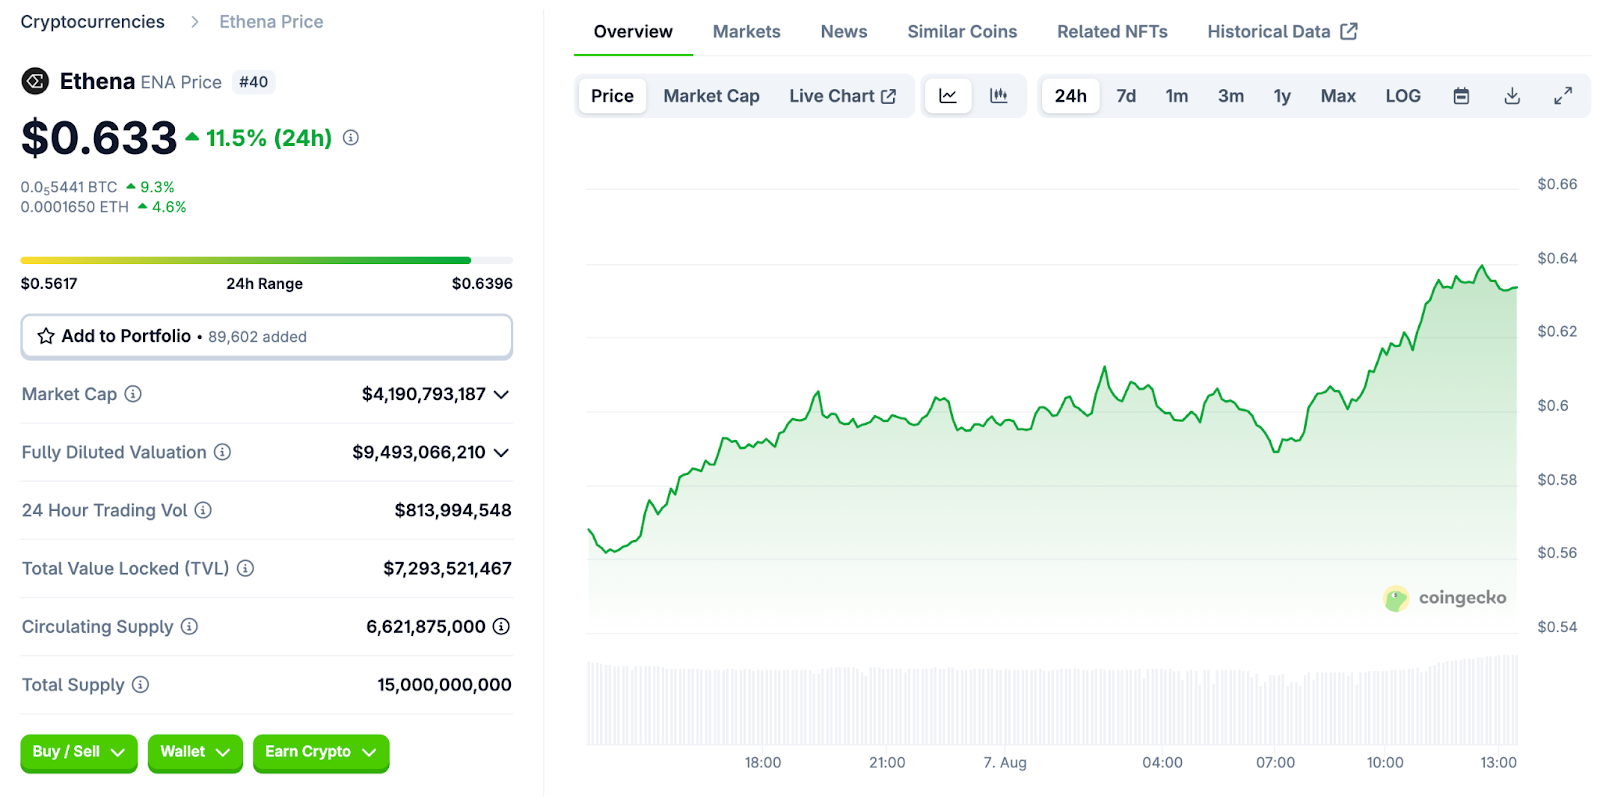This screenshot has height=797, width=1600.
Task: Click the $0.633 price value
Action: (99, 138)
